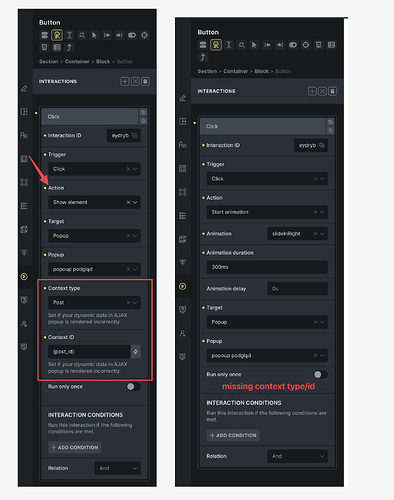Add a new interaction with the plus icon in the left panel

tap(125, 81)
